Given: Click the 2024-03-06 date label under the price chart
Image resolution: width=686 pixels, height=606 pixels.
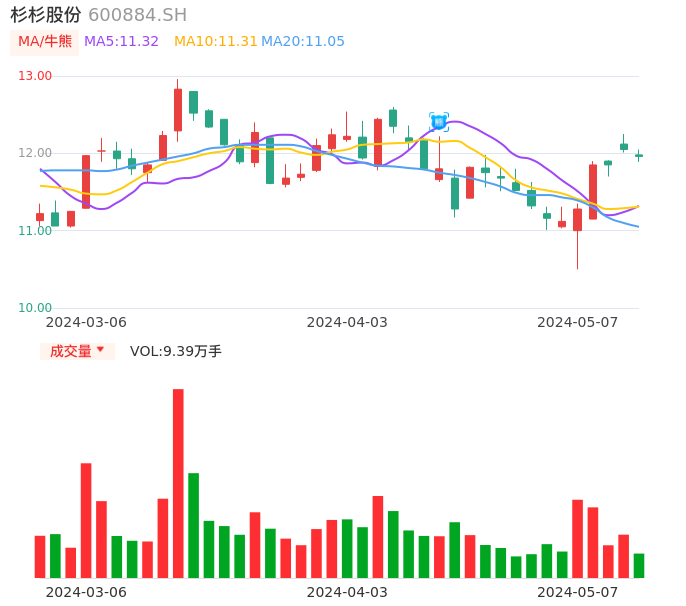Looking at the screenshot, I should click(86, 322).
